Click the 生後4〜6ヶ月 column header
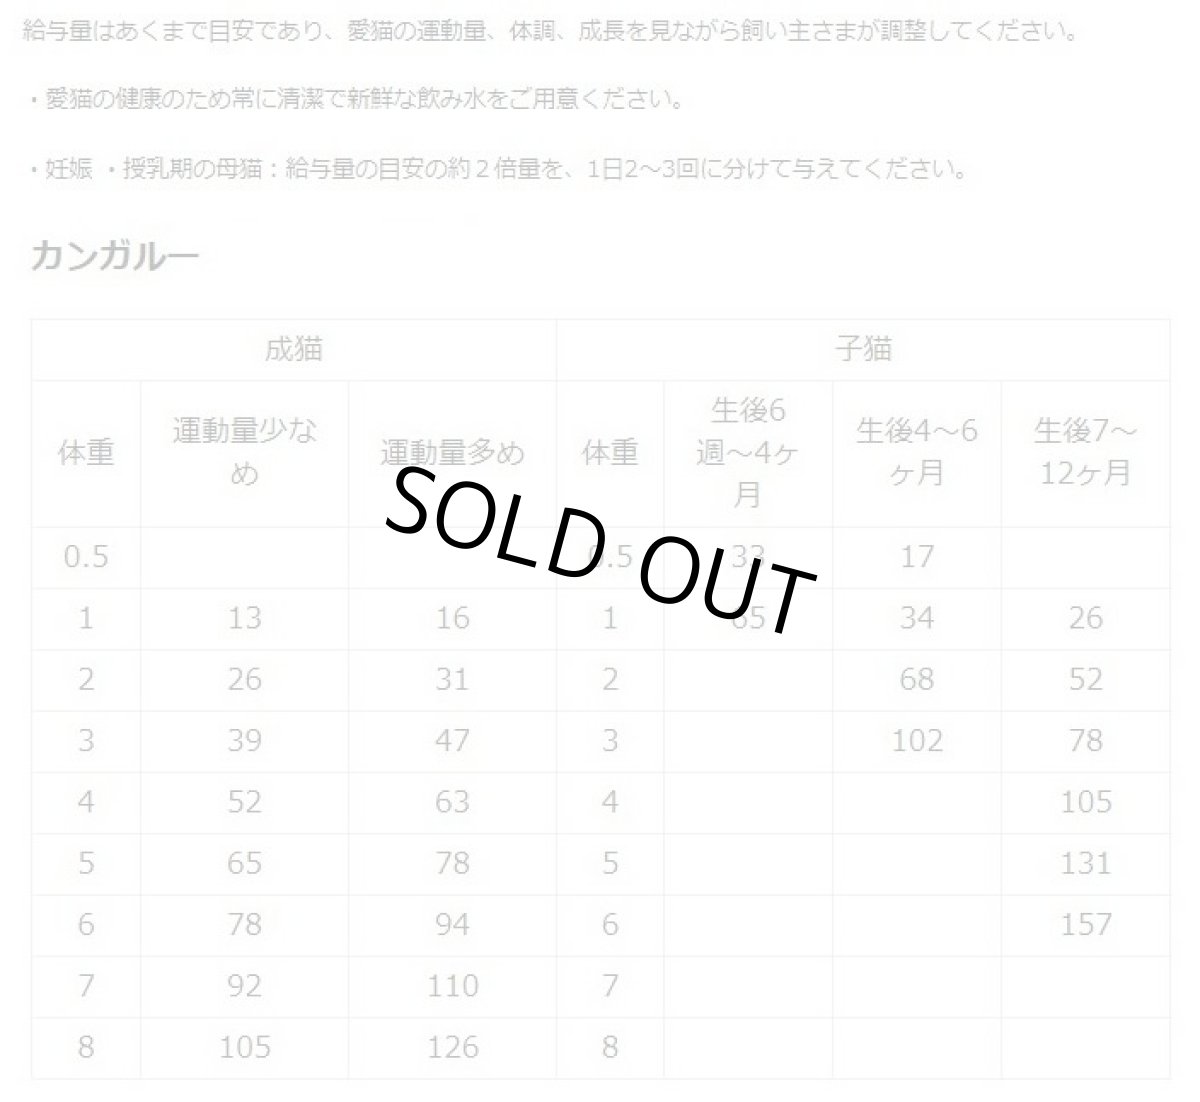Viewport: 1200px width, 1102px height. point(917,452)
